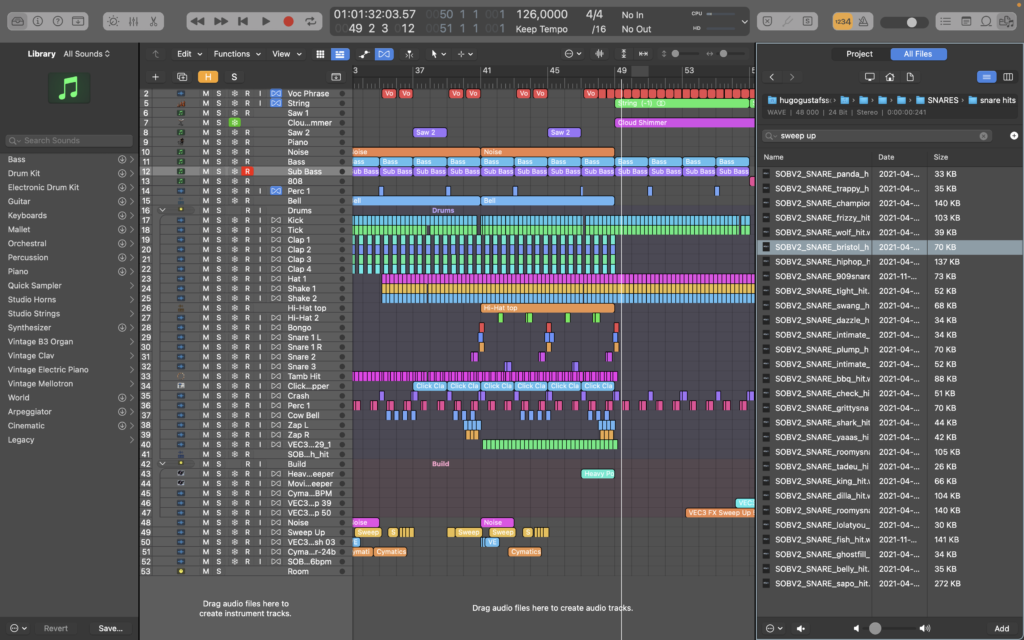Switch to the Project tab in the browser
The height and width of the screenshot is (640, 1024).
858,53
